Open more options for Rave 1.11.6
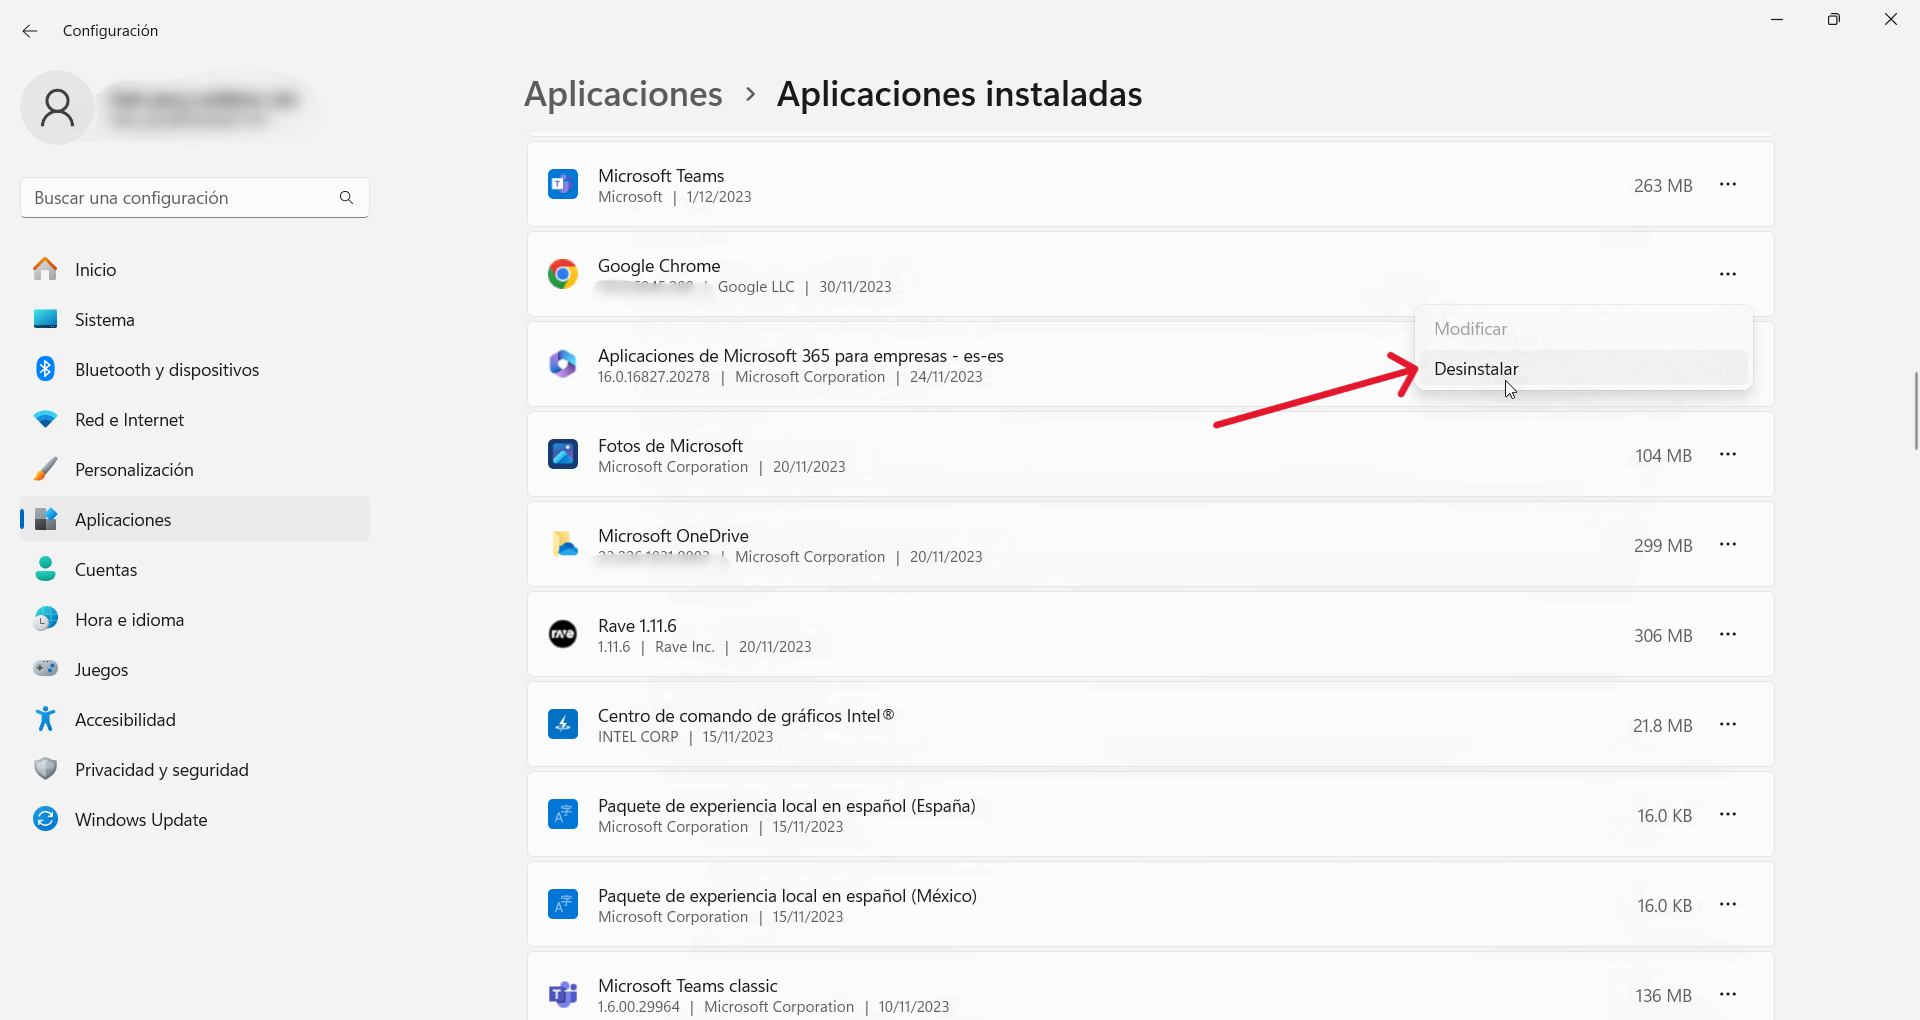 click(x=1728, y=634)
